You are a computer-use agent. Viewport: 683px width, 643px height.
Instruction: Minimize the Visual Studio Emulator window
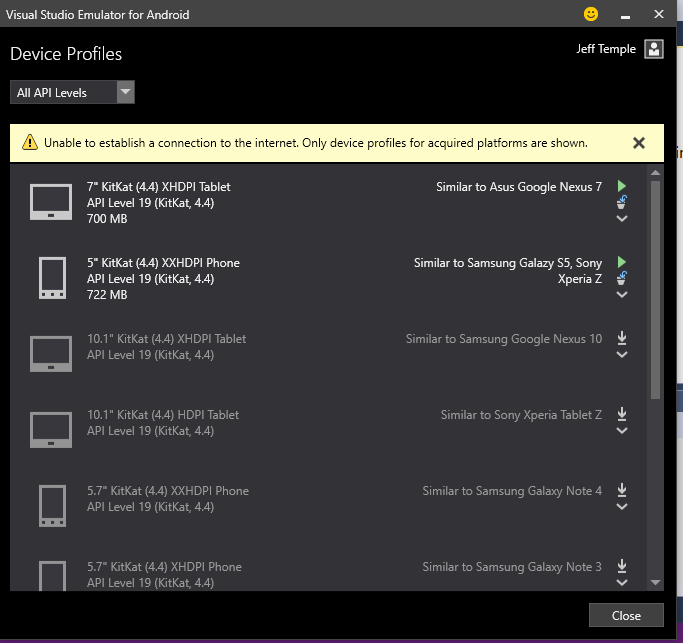point(625,15)
